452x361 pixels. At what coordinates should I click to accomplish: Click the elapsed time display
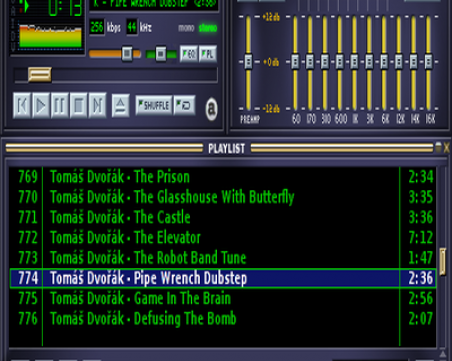pyautogui.click(x=65, y=7)
